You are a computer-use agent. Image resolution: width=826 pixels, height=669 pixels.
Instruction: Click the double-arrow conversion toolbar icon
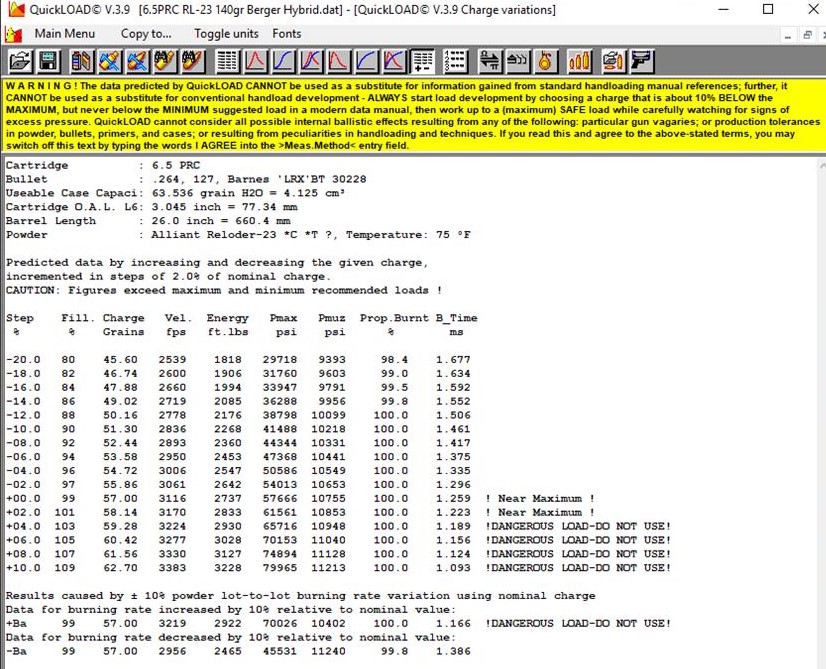point(489,61)
